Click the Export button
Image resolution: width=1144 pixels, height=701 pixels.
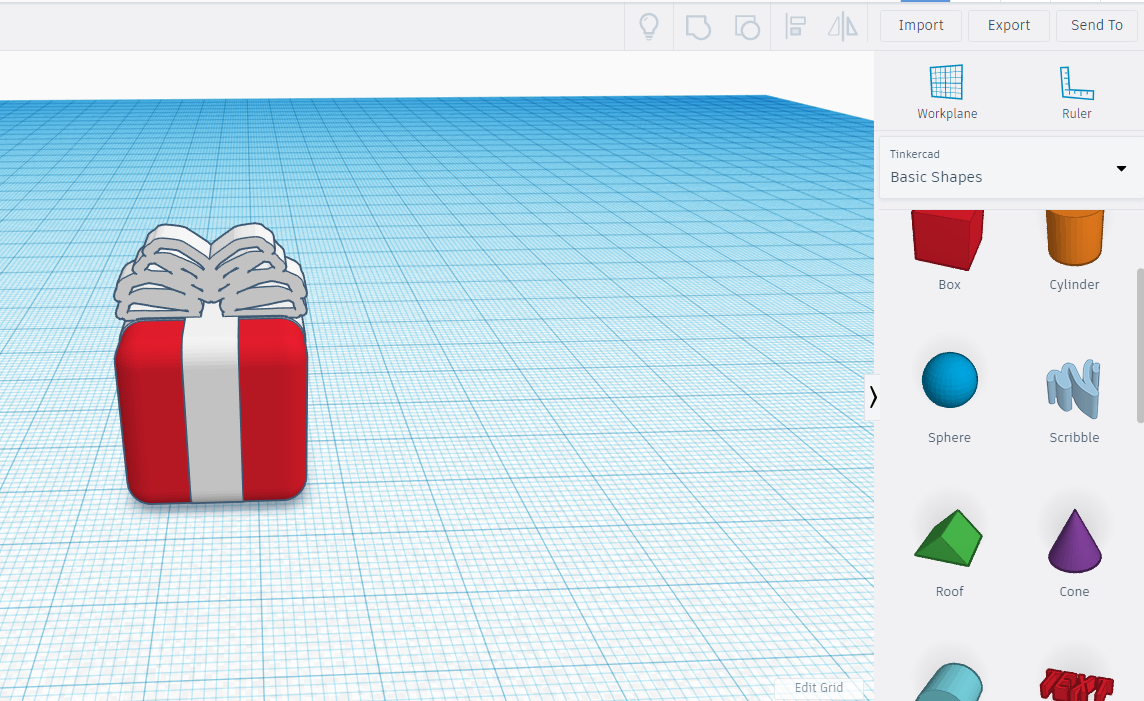1008,26
